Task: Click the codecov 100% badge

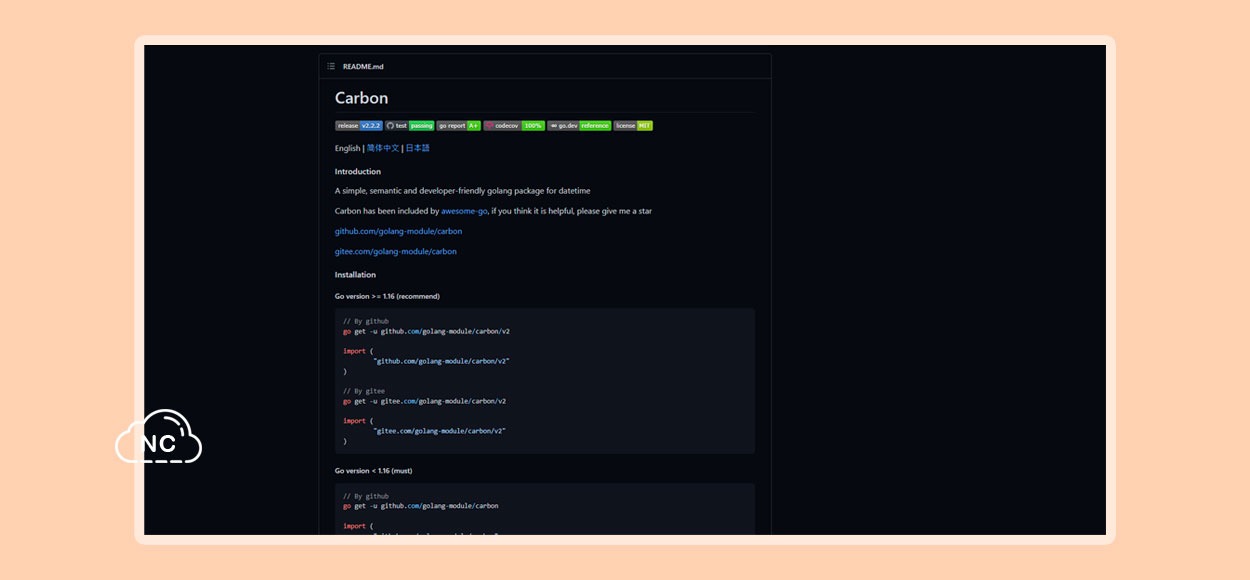Action: pos(514,126)
